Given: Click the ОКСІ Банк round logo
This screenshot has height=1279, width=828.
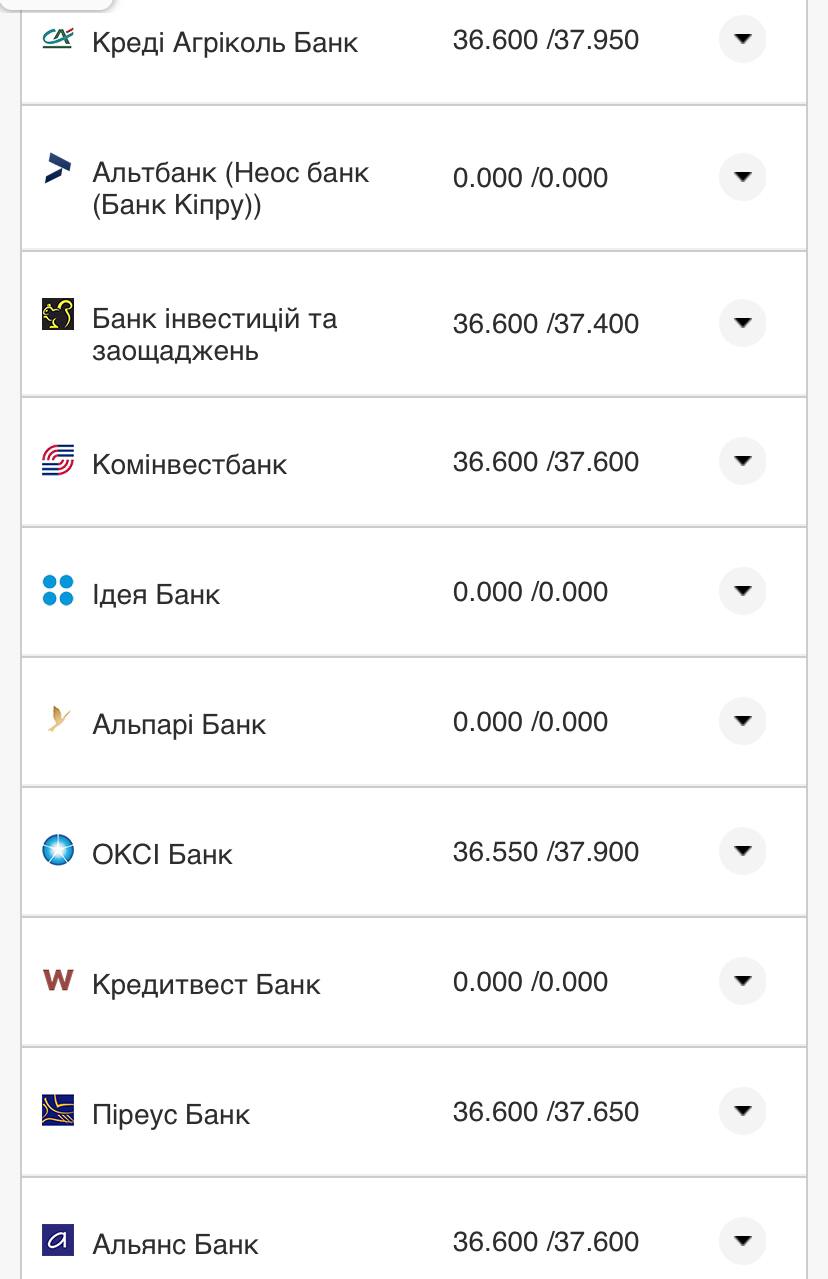Looking at the screenshot, I should coord(58,850).
